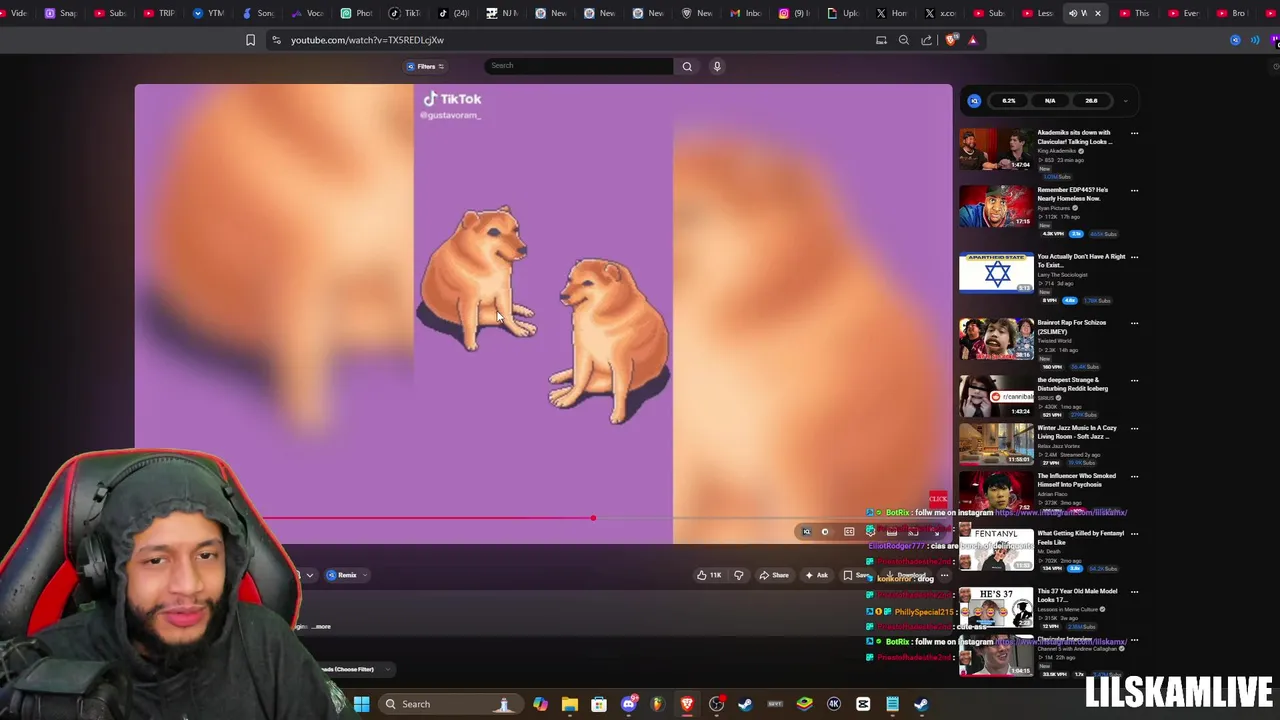Toggle autoplay switch in player controls
The image size is (1280, 720).
click(826, 532)
